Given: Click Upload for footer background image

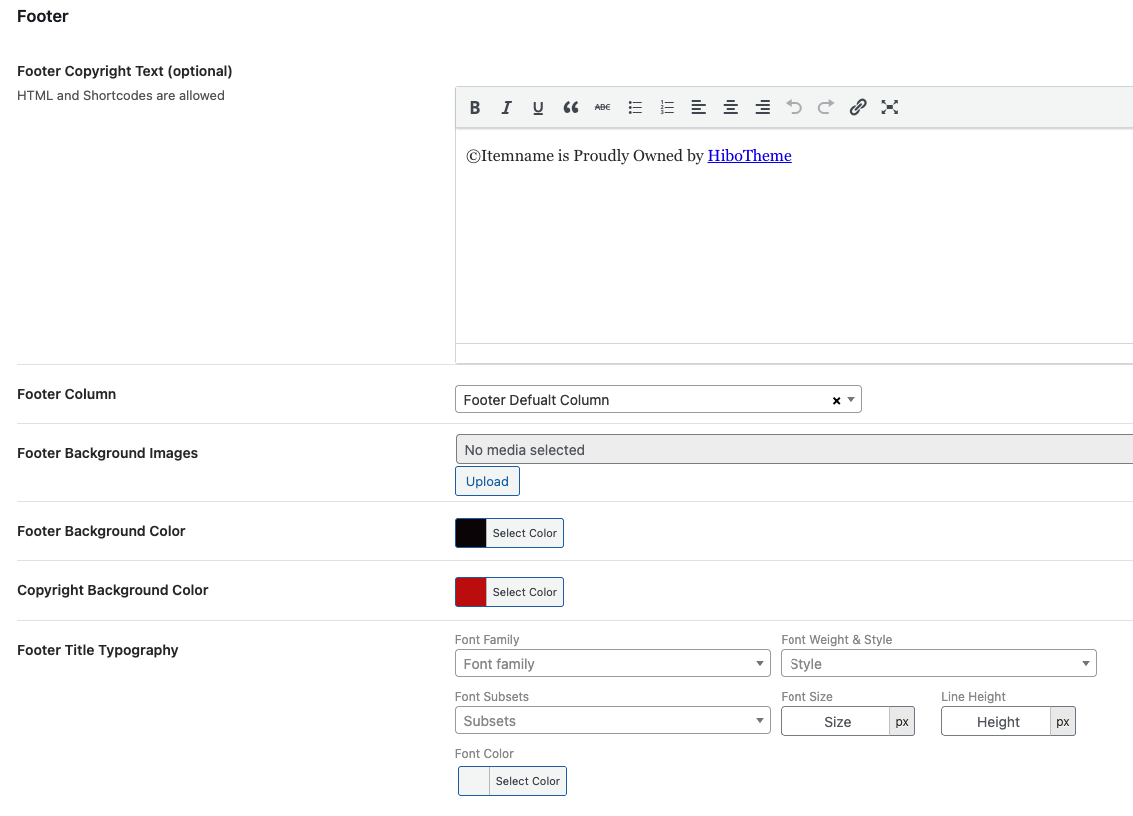Looking at the screenshot, I should [x=487, y=481].
